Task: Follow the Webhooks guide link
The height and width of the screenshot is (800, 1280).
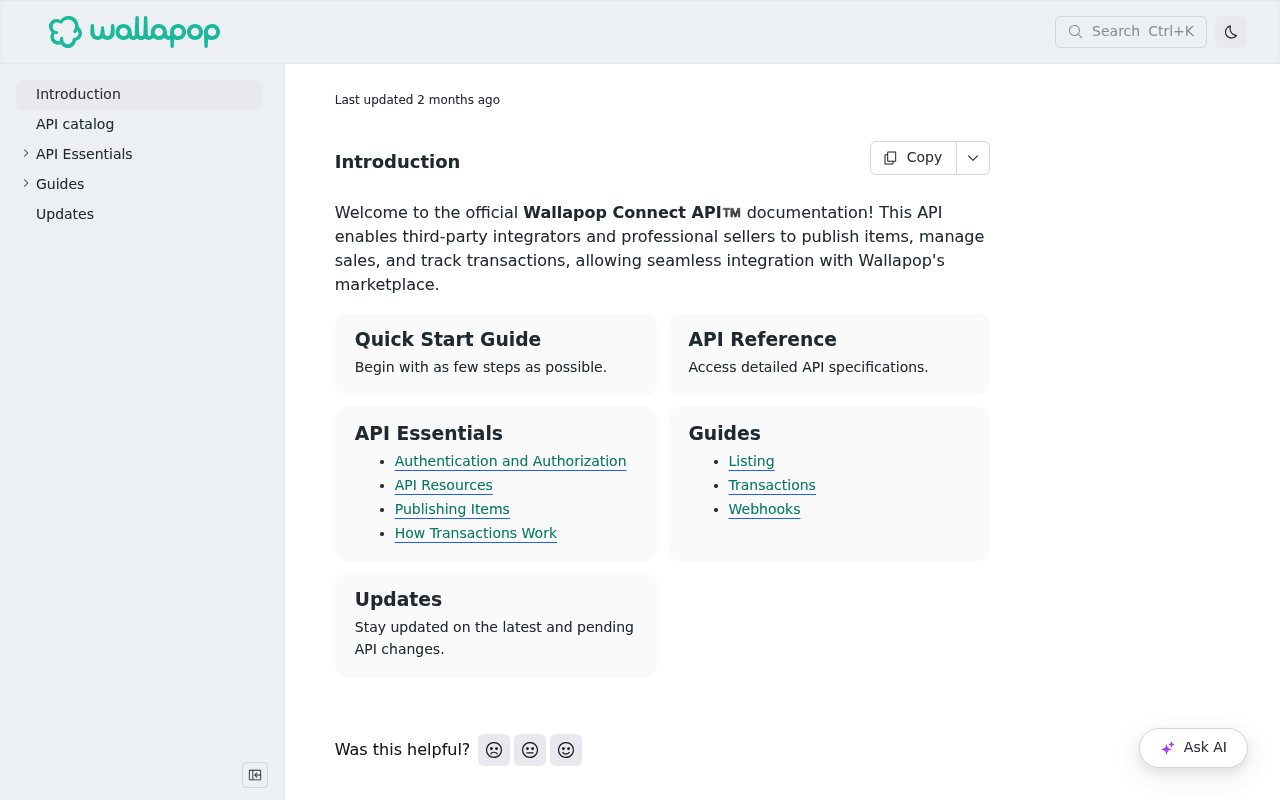Action: (764, 509)
